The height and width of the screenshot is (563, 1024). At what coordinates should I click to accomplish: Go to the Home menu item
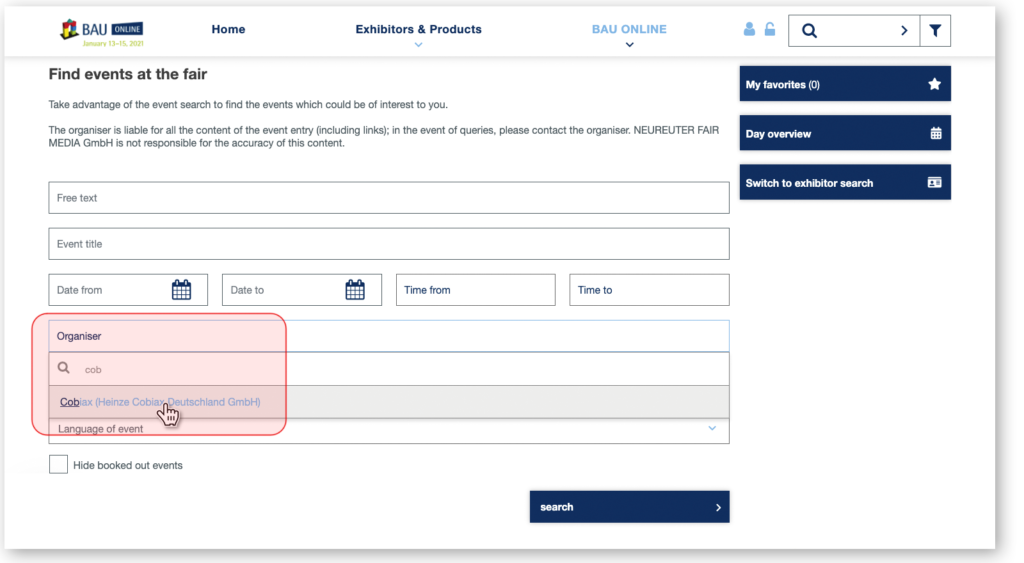[x=228, y=30]
